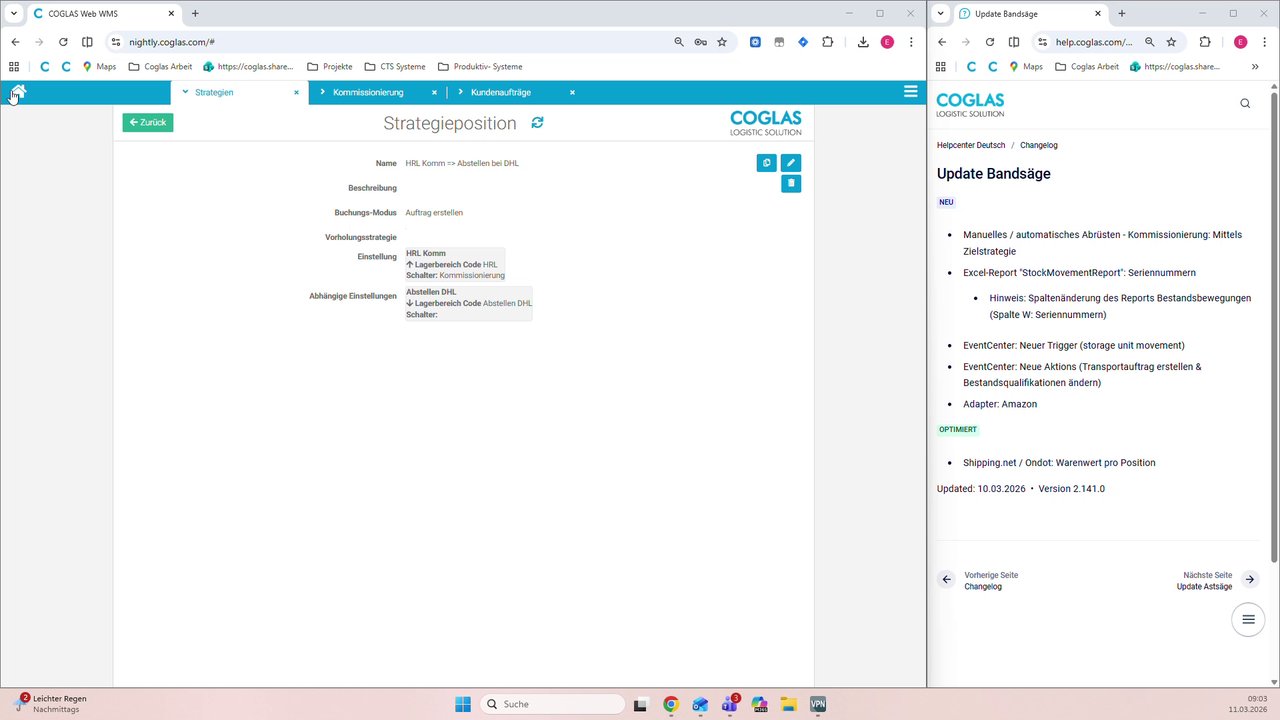Open downloads in the left browser window
Image resolution: width=1280 pixels, height=720 pixels.
[x=863, y=42]
